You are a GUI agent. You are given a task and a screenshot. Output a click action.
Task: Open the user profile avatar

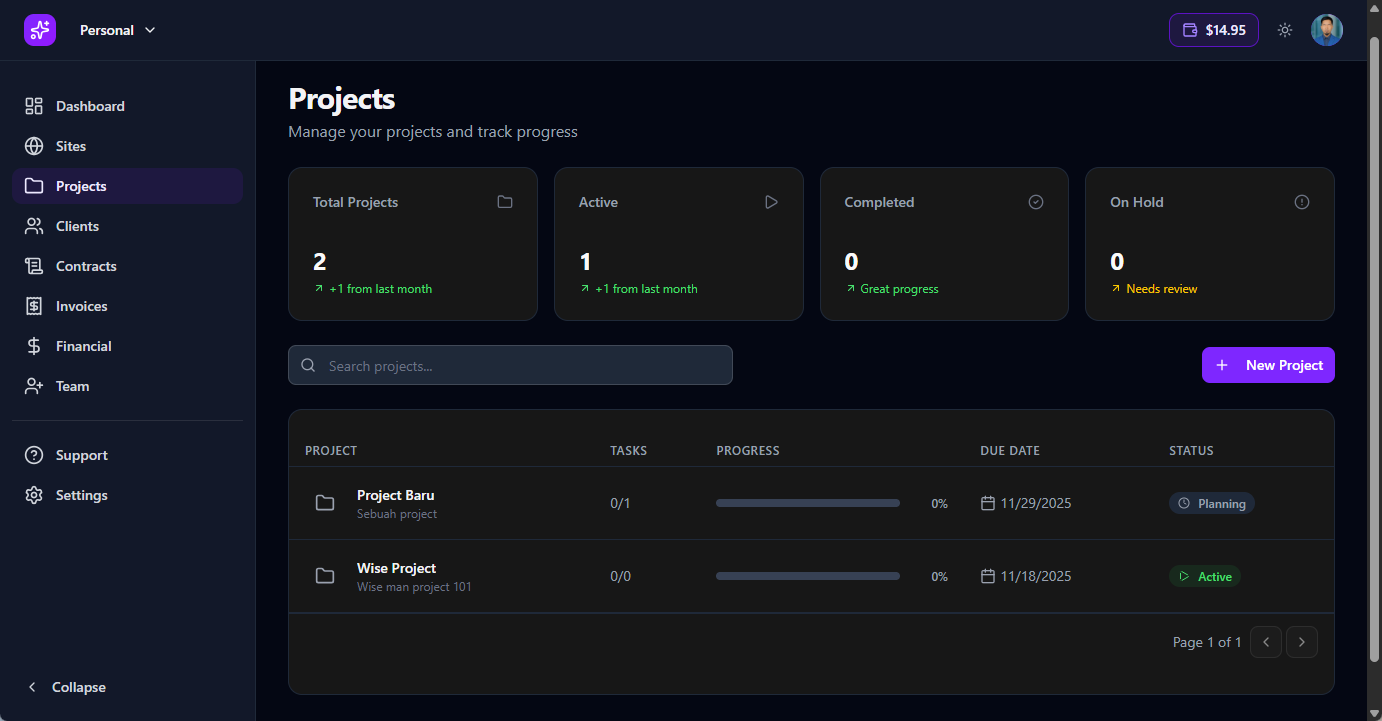[x=1327, y=30]
